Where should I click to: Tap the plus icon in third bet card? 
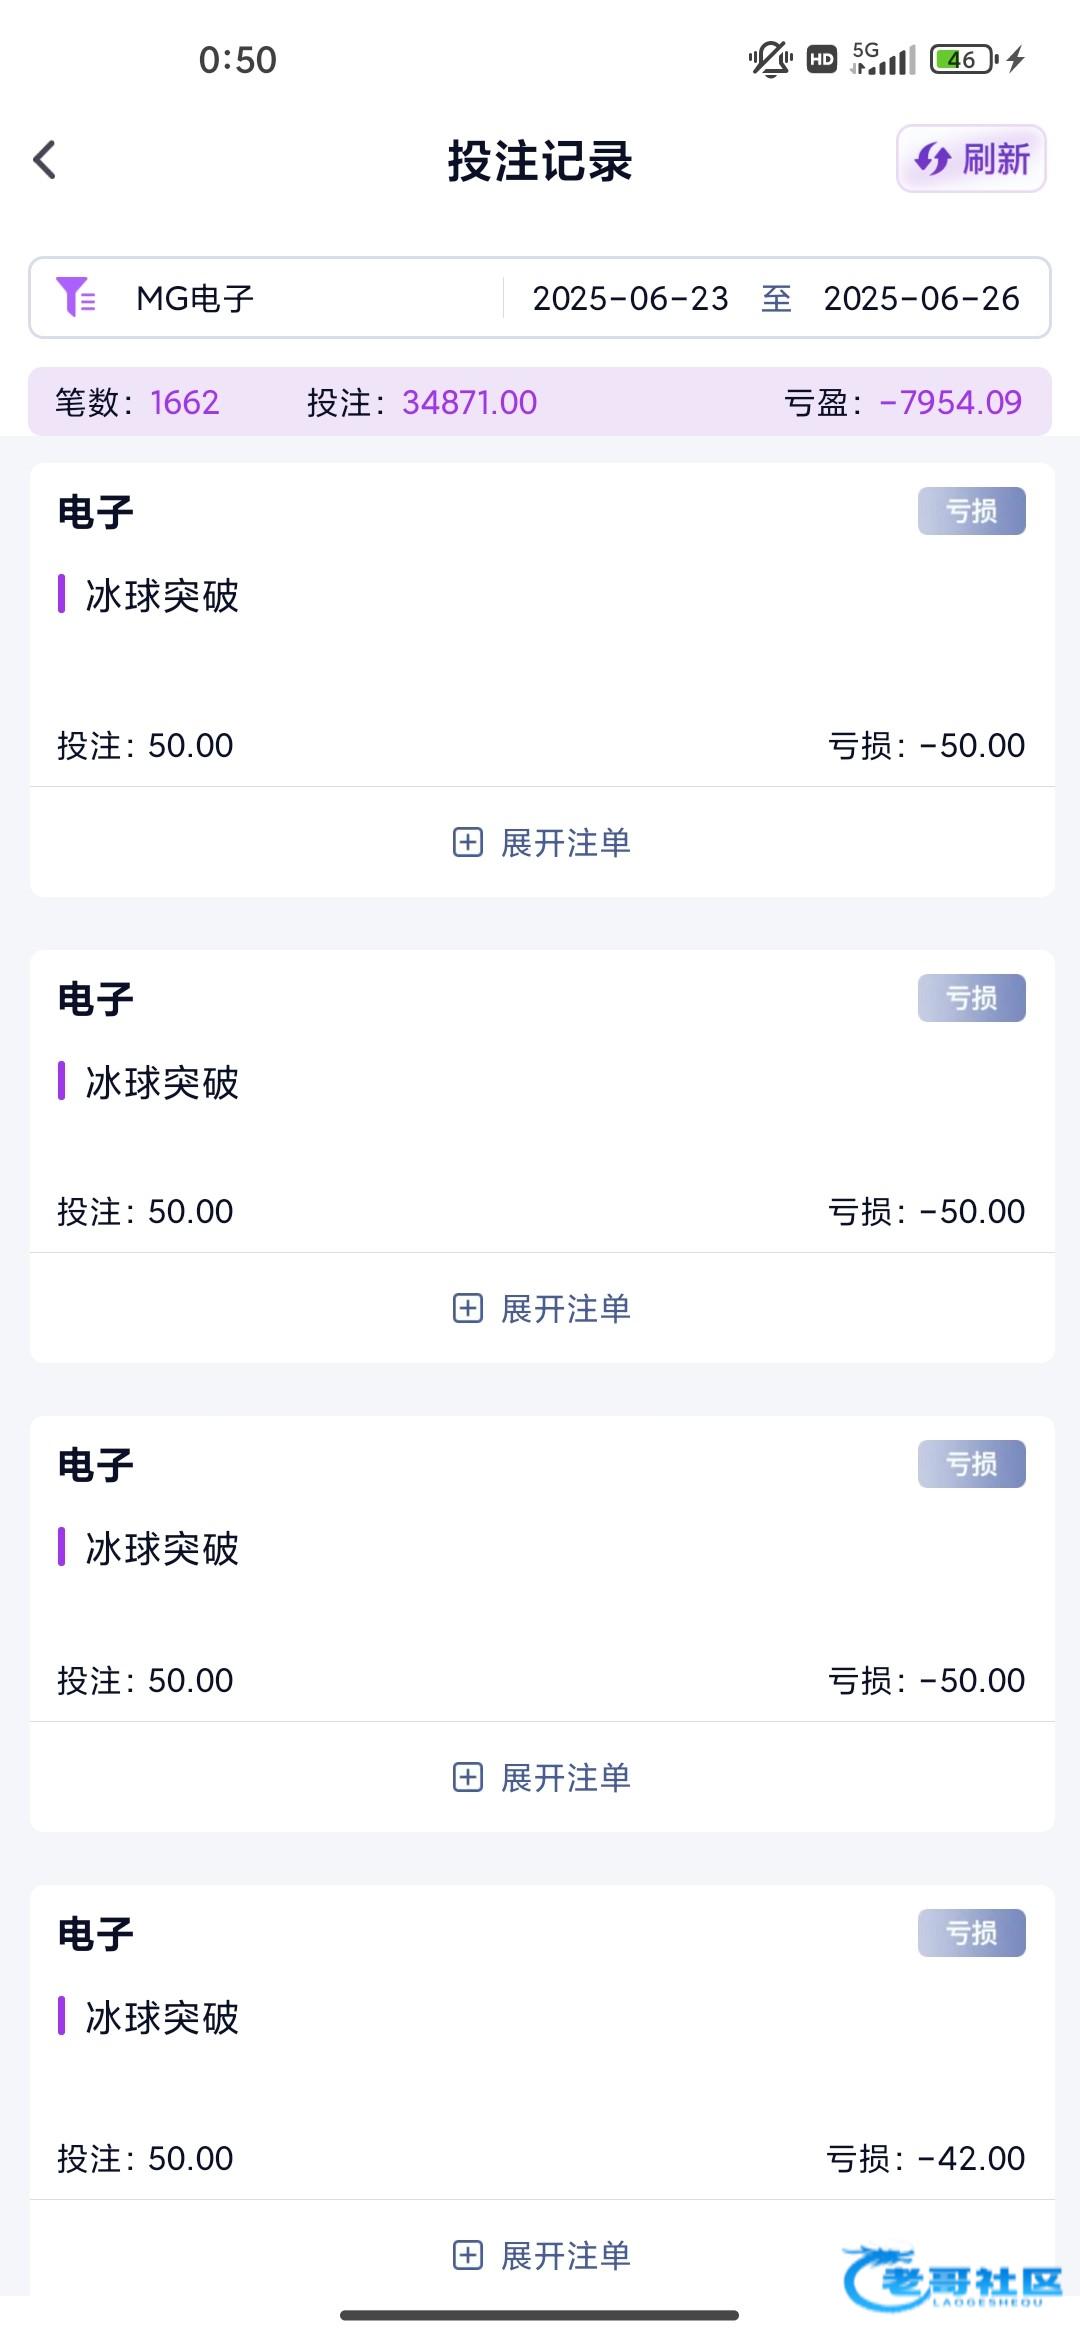468,1777
